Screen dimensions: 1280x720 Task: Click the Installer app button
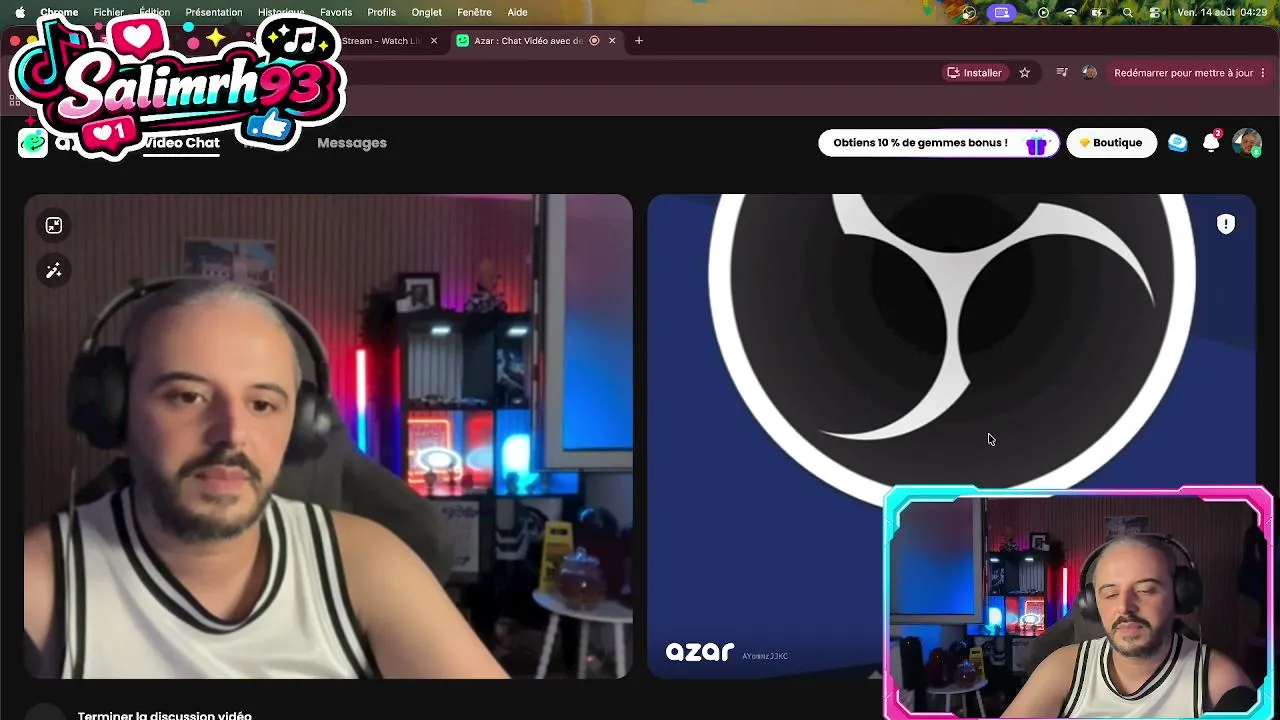975,73
